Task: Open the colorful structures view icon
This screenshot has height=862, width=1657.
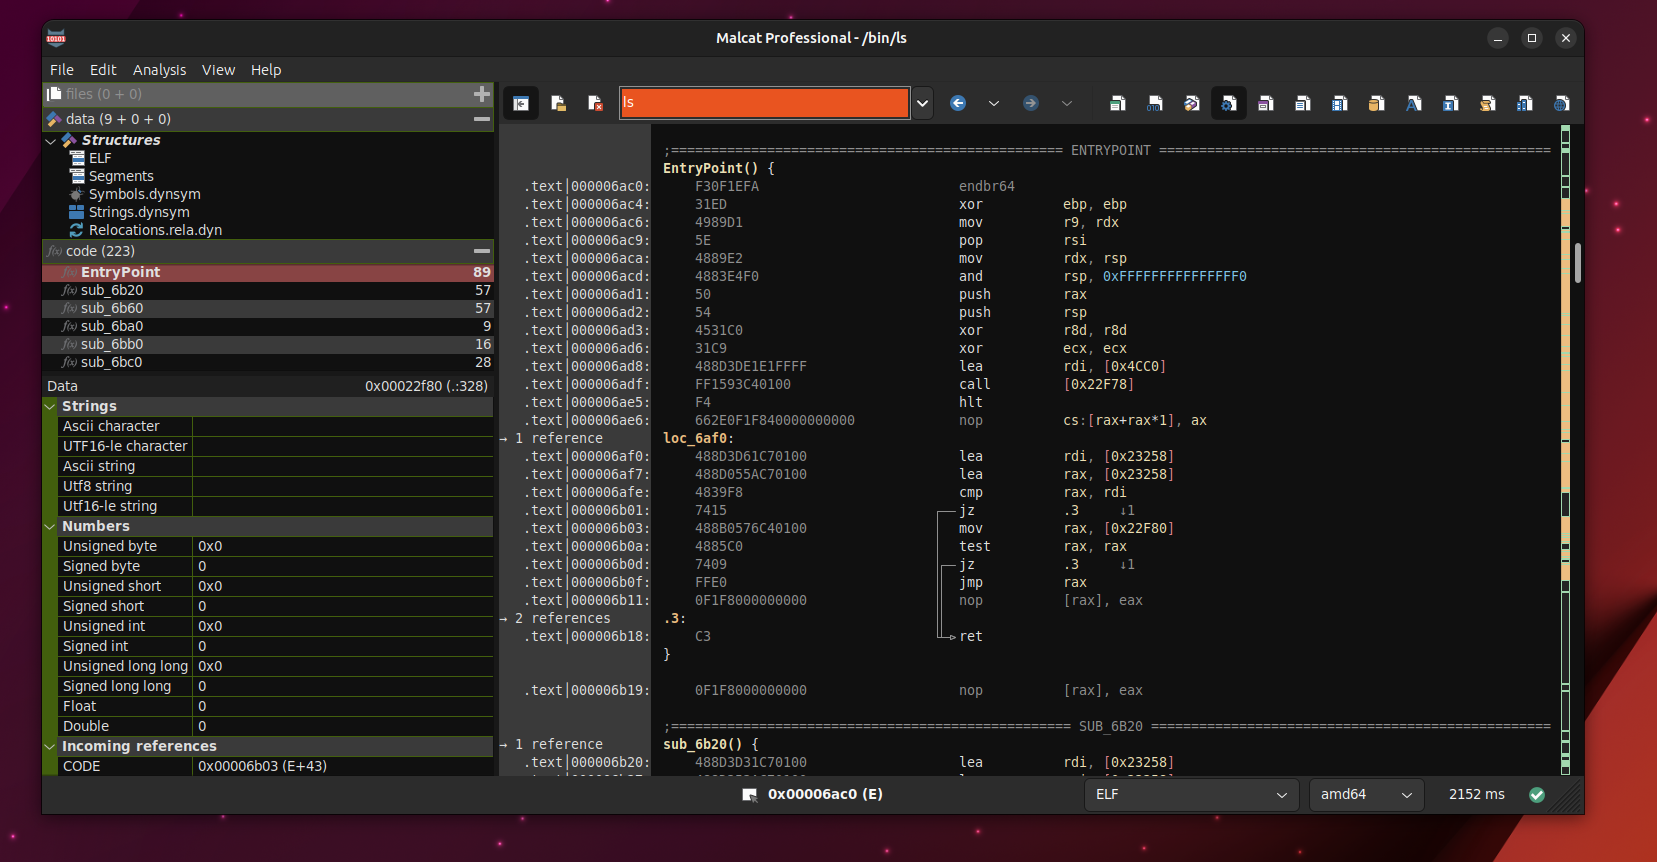Action: click(1192, 103)
